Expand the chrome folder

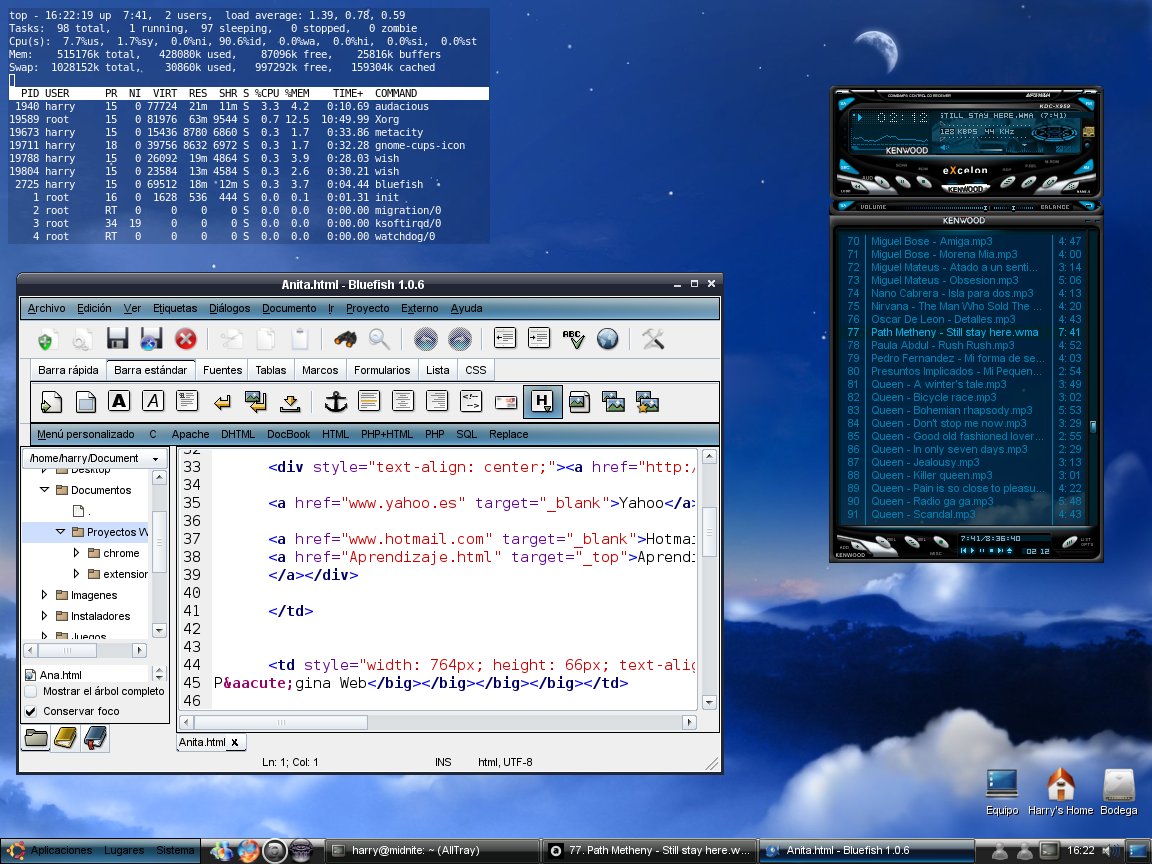click(x=76, y=552)
